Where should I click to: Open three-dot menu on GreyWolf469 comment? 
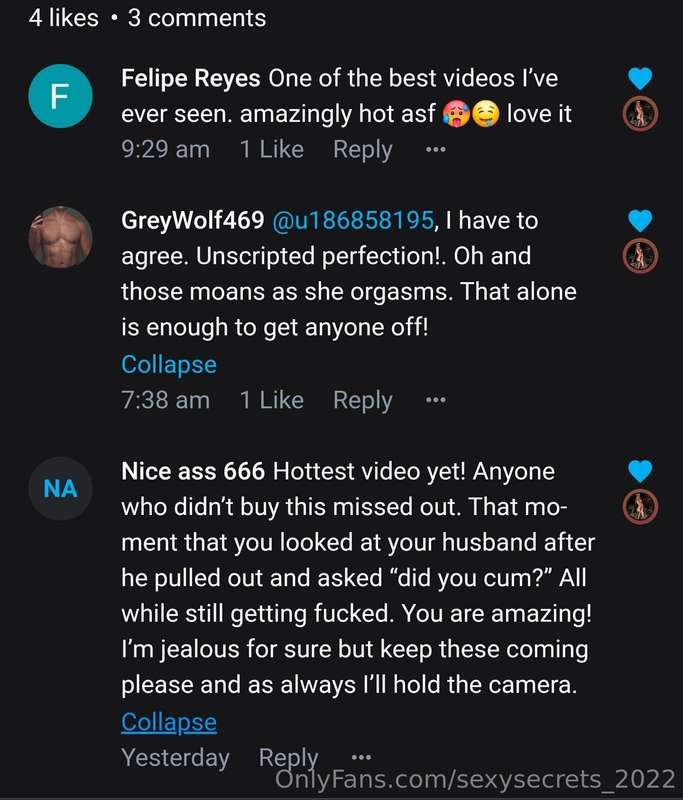436,400
